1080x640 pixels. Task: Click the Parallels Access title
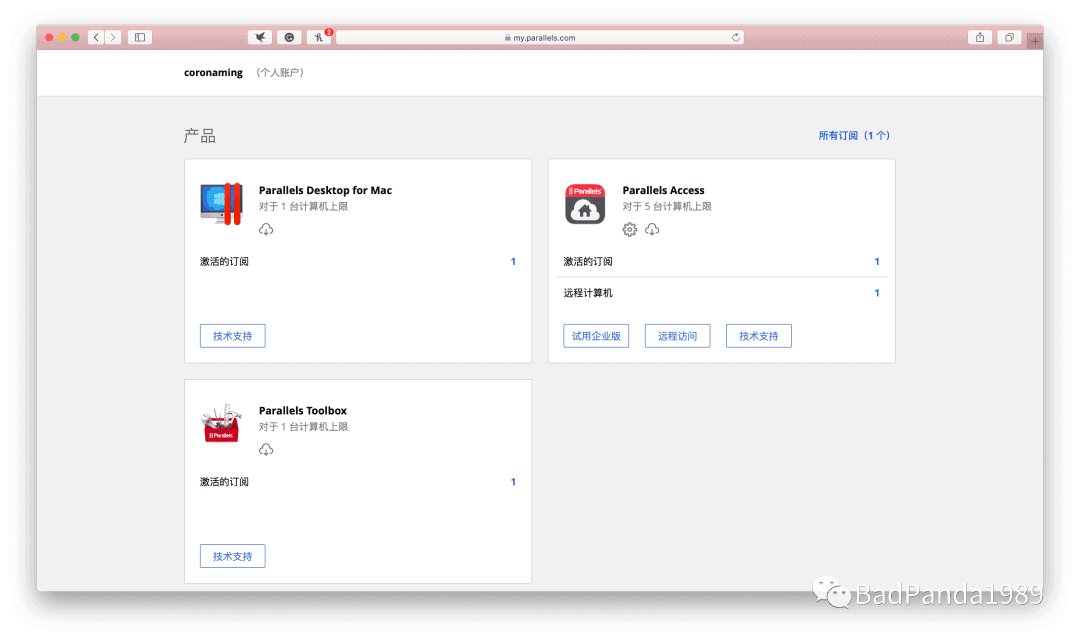(663, 190)
